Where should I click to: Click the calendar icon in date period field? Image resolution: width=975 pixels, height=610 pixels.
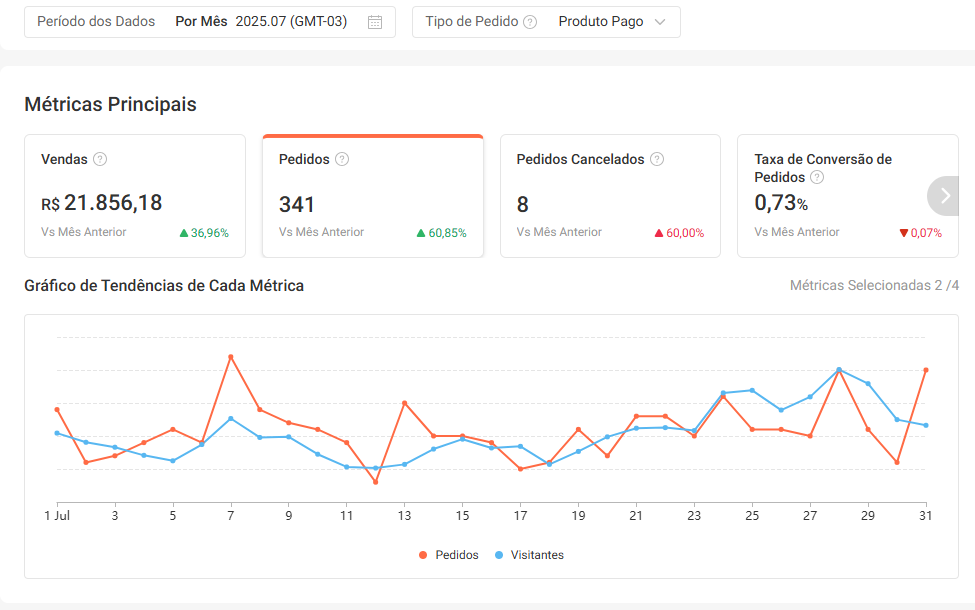pyautogui.click(x=375, y=22)
